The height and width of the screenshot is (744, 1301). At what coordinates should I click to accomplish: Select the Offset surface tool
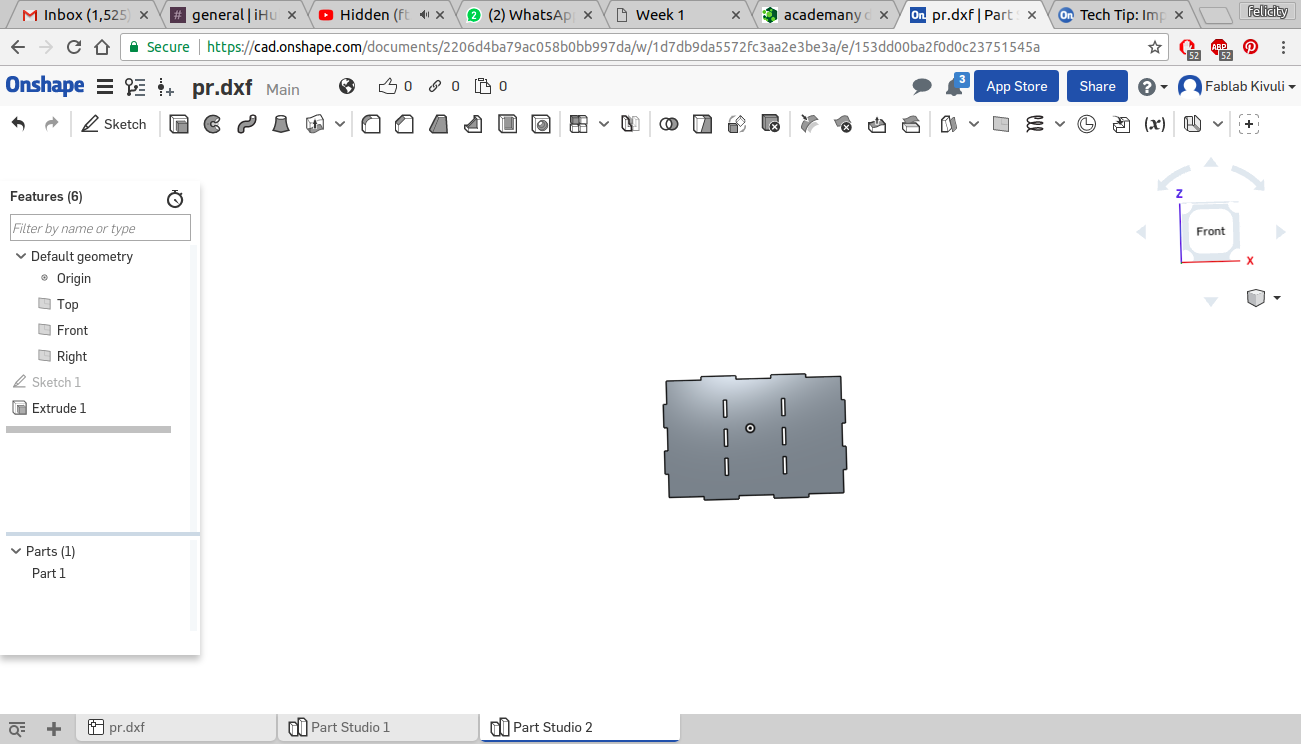click(x=949, y=124)
